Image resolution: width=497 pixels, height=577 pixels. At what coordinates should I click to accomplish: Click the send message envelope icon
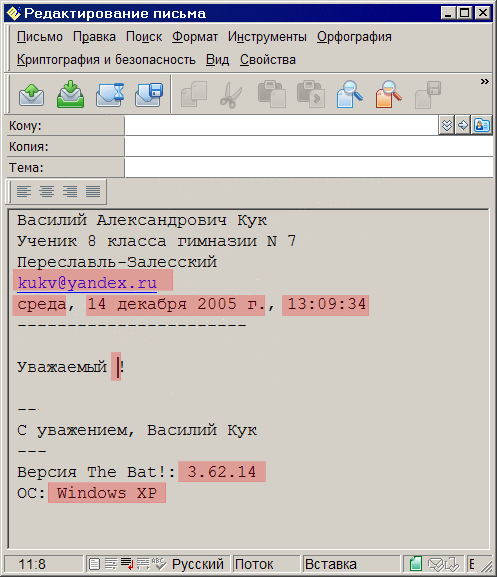pyautogui.click(x=32, y=95)
